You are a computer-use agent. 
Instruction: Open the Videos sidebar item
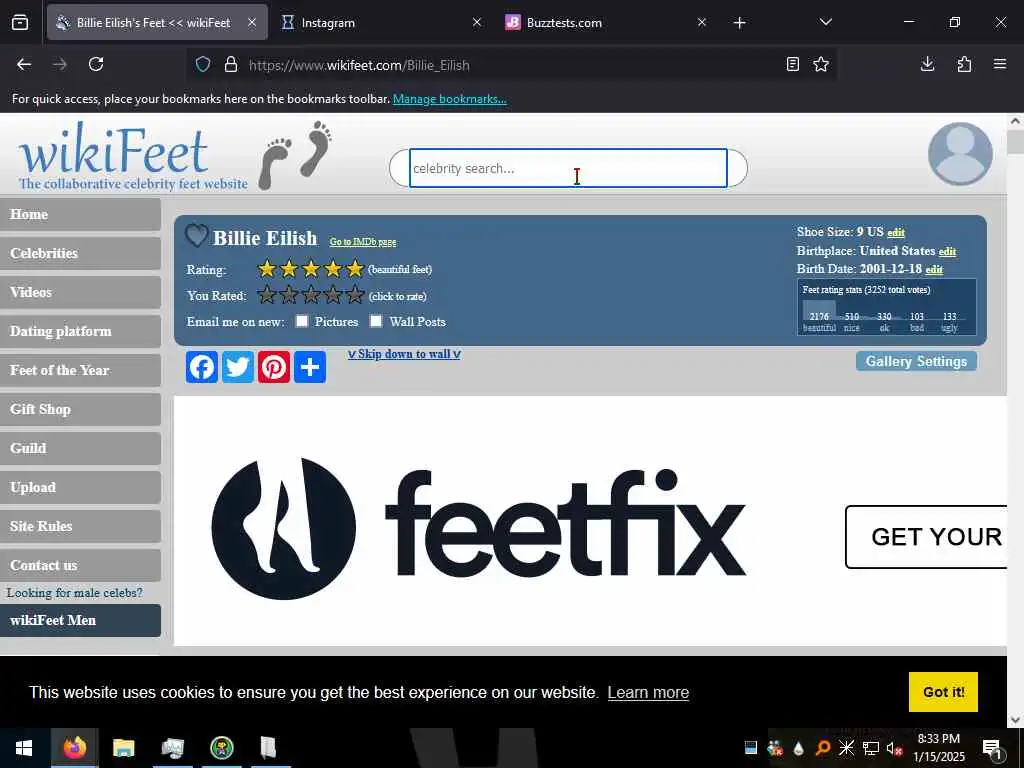pos(80,293)
